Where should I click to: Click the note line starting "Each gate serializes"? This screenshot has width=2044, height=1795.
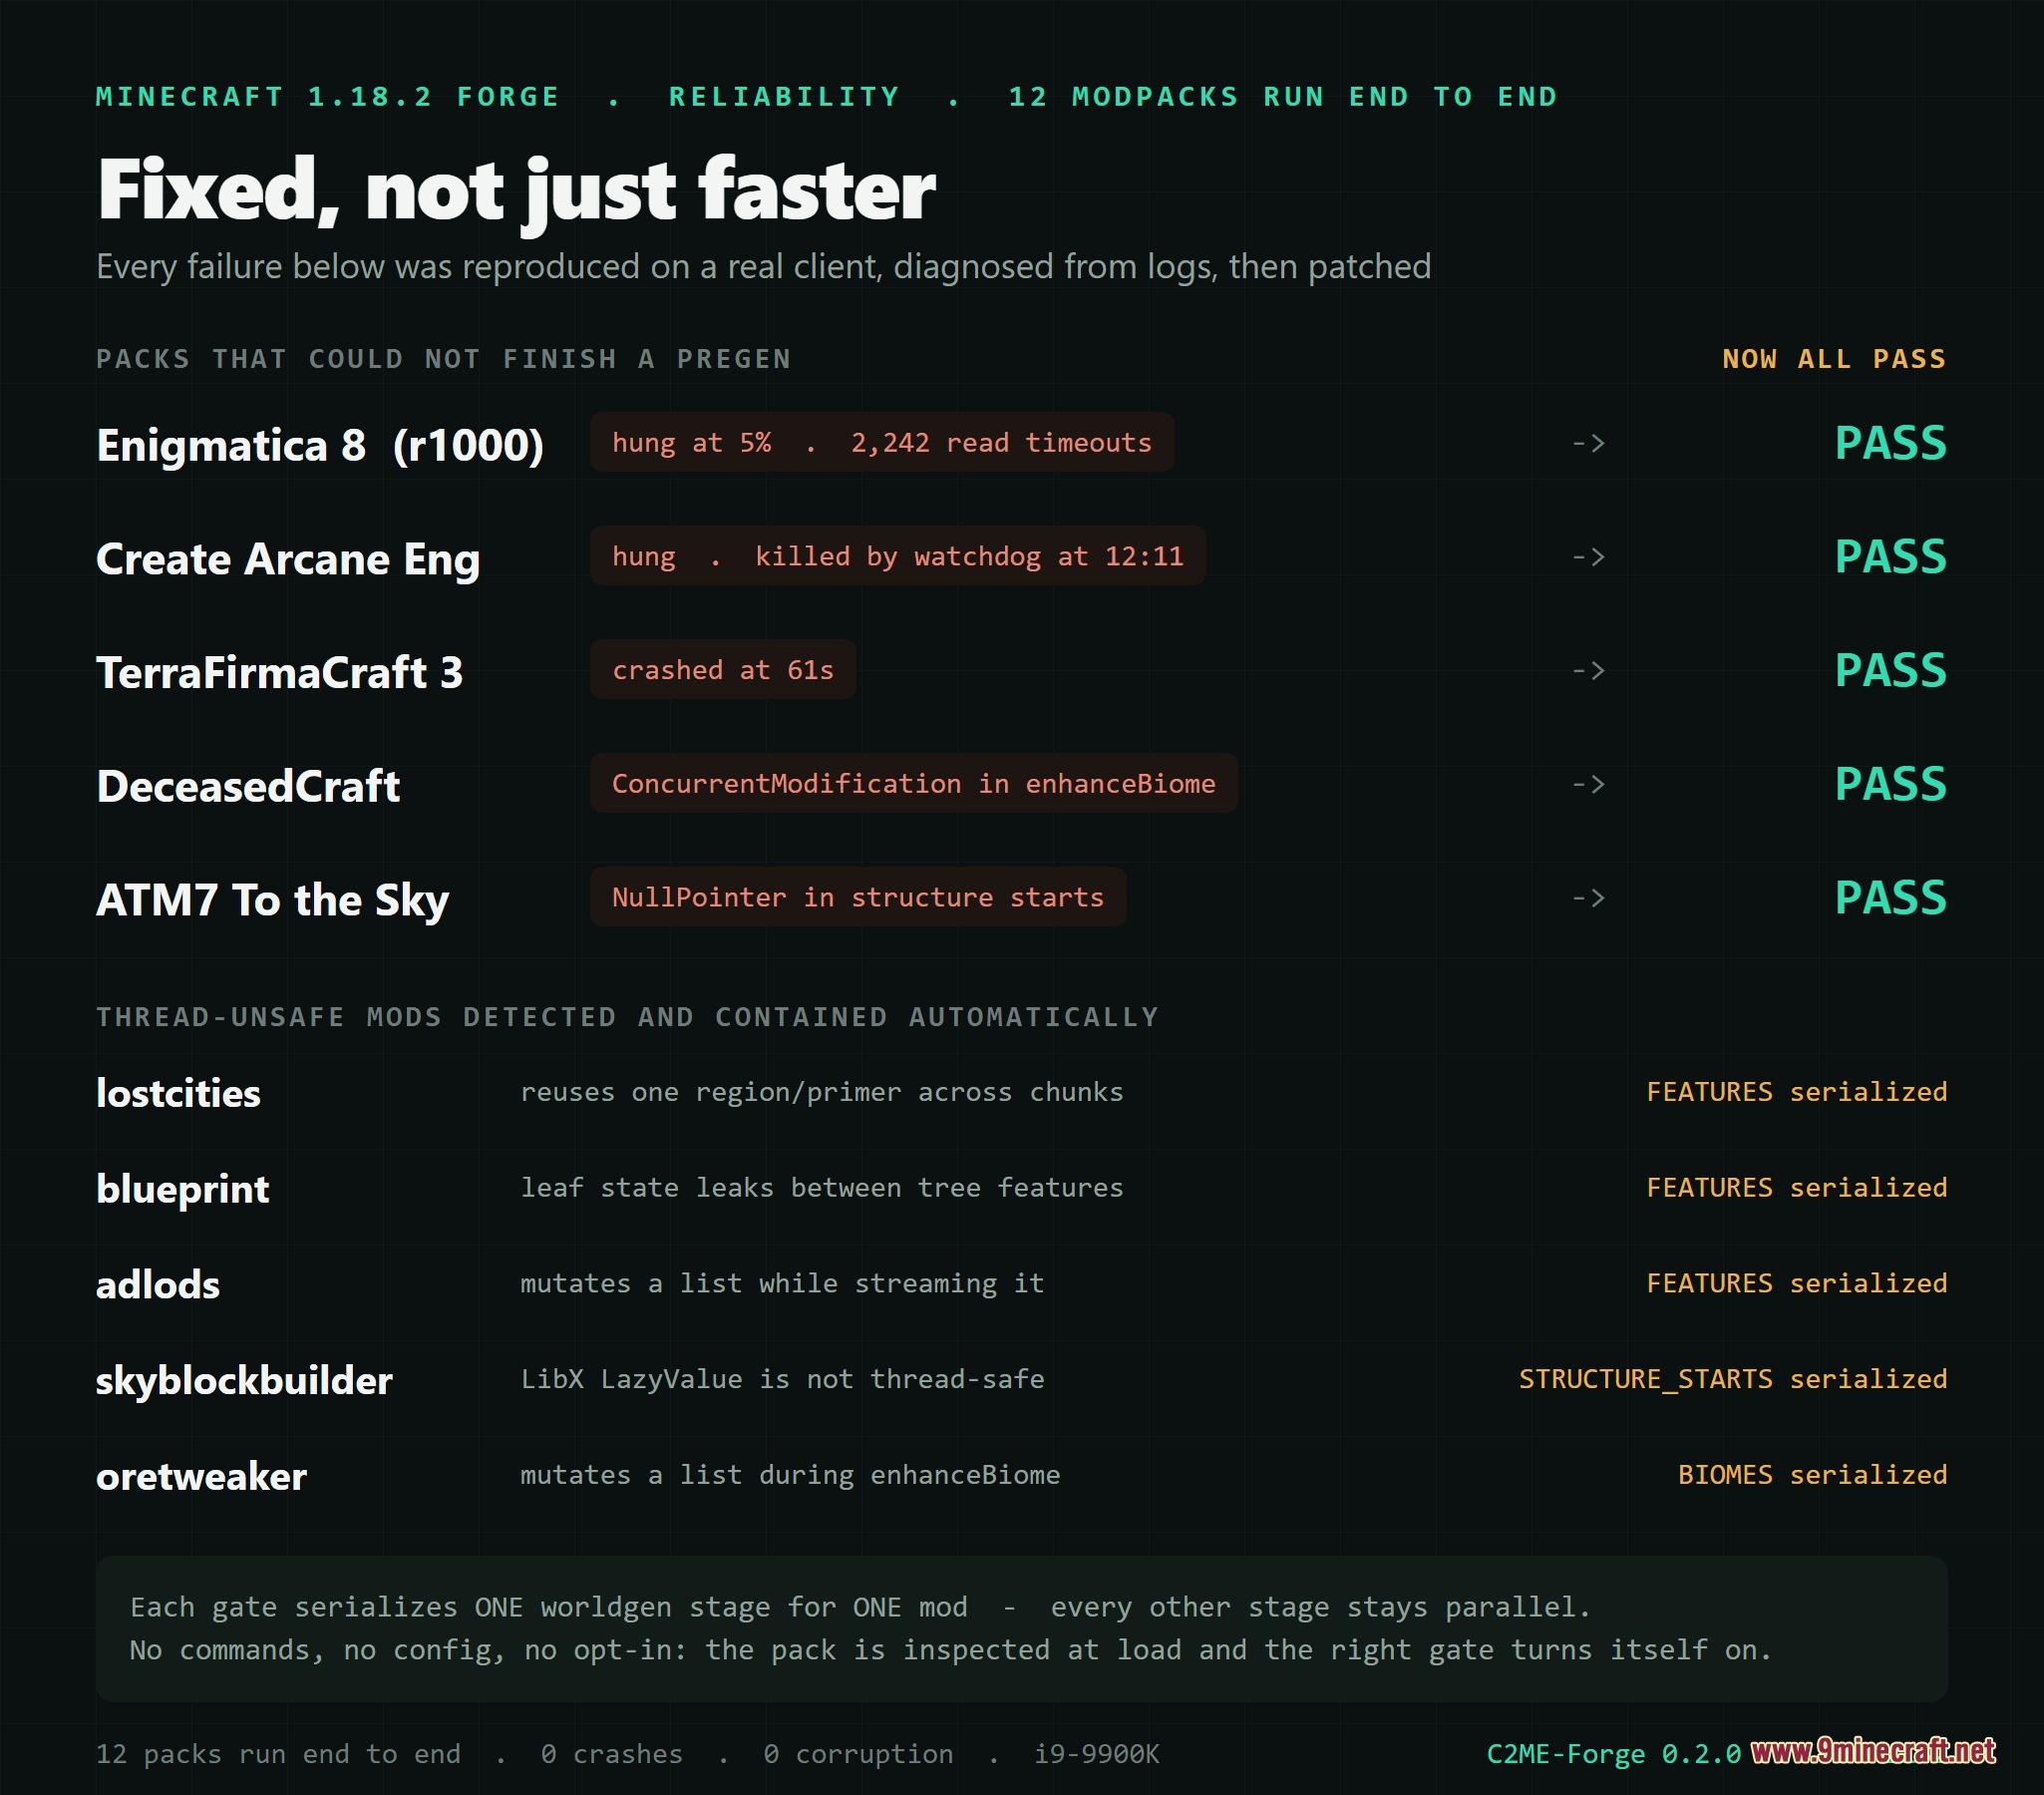[860, 1607]
